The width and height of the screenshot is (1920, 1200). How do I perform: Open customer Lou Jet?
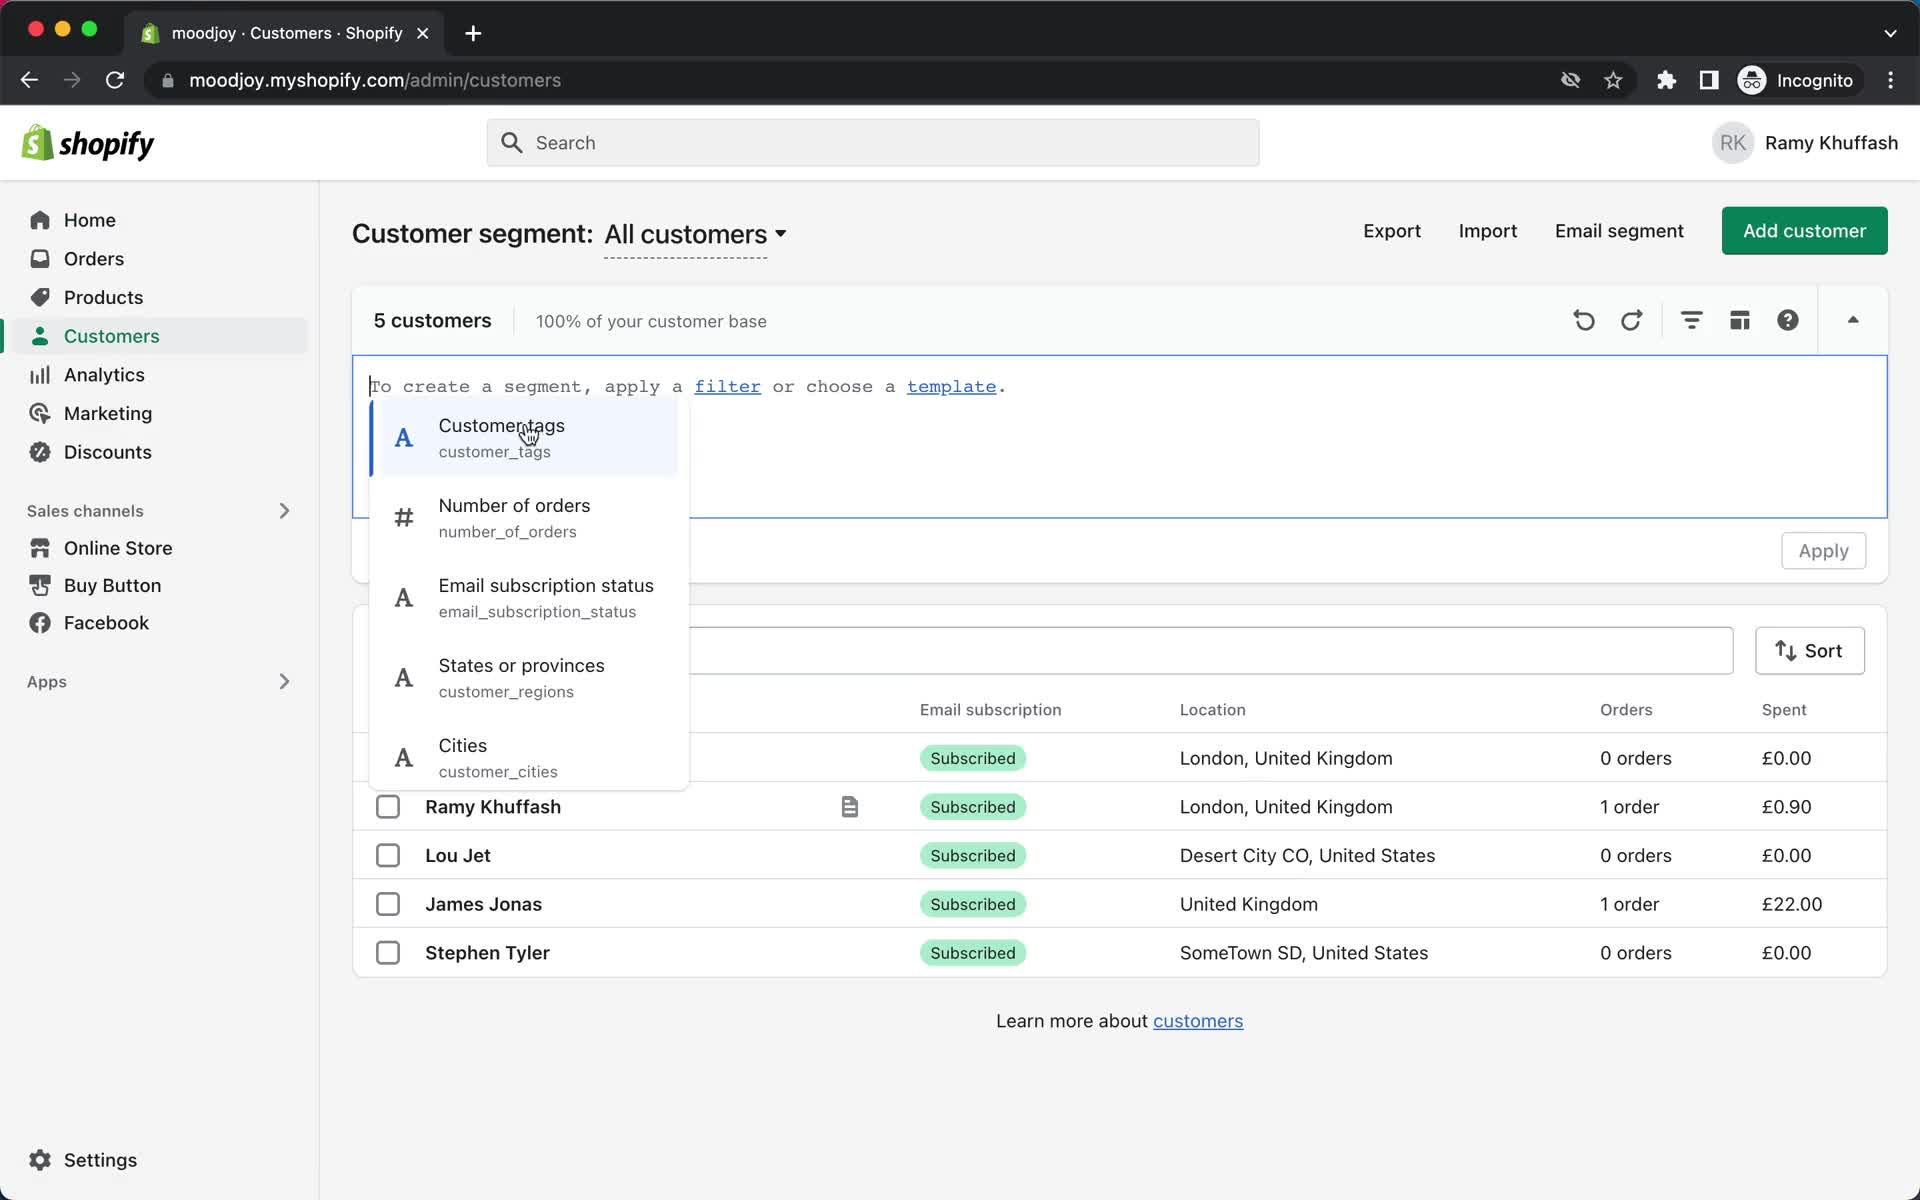click(x=457, y=856)
